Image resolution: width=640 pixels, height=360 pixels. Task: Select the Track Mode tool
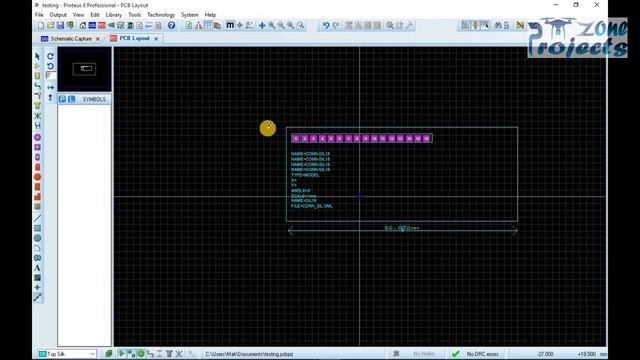(38, 86)
